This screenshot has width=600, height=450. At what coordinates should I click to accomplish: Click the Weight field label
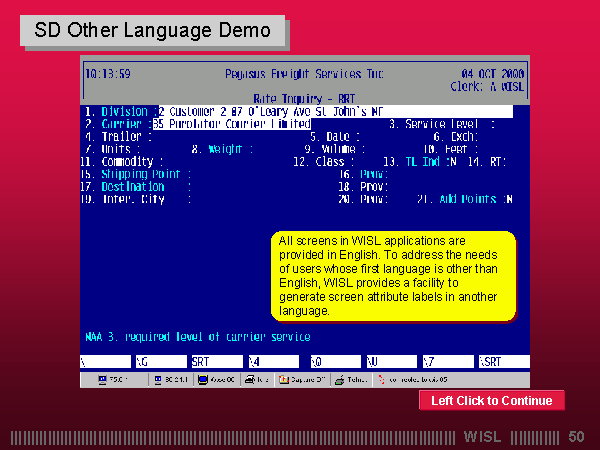(229, 149)
